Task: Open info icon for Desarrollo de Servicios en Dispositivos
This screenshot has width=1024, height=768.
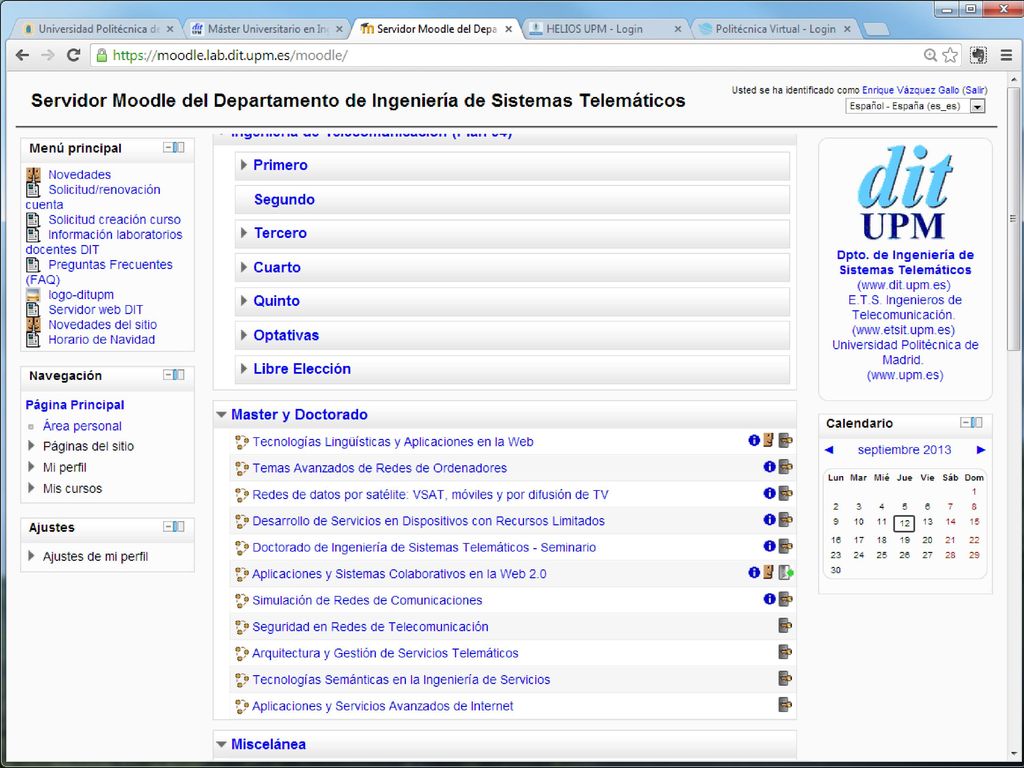Action: pyautogui.click(x=769, y=520)
